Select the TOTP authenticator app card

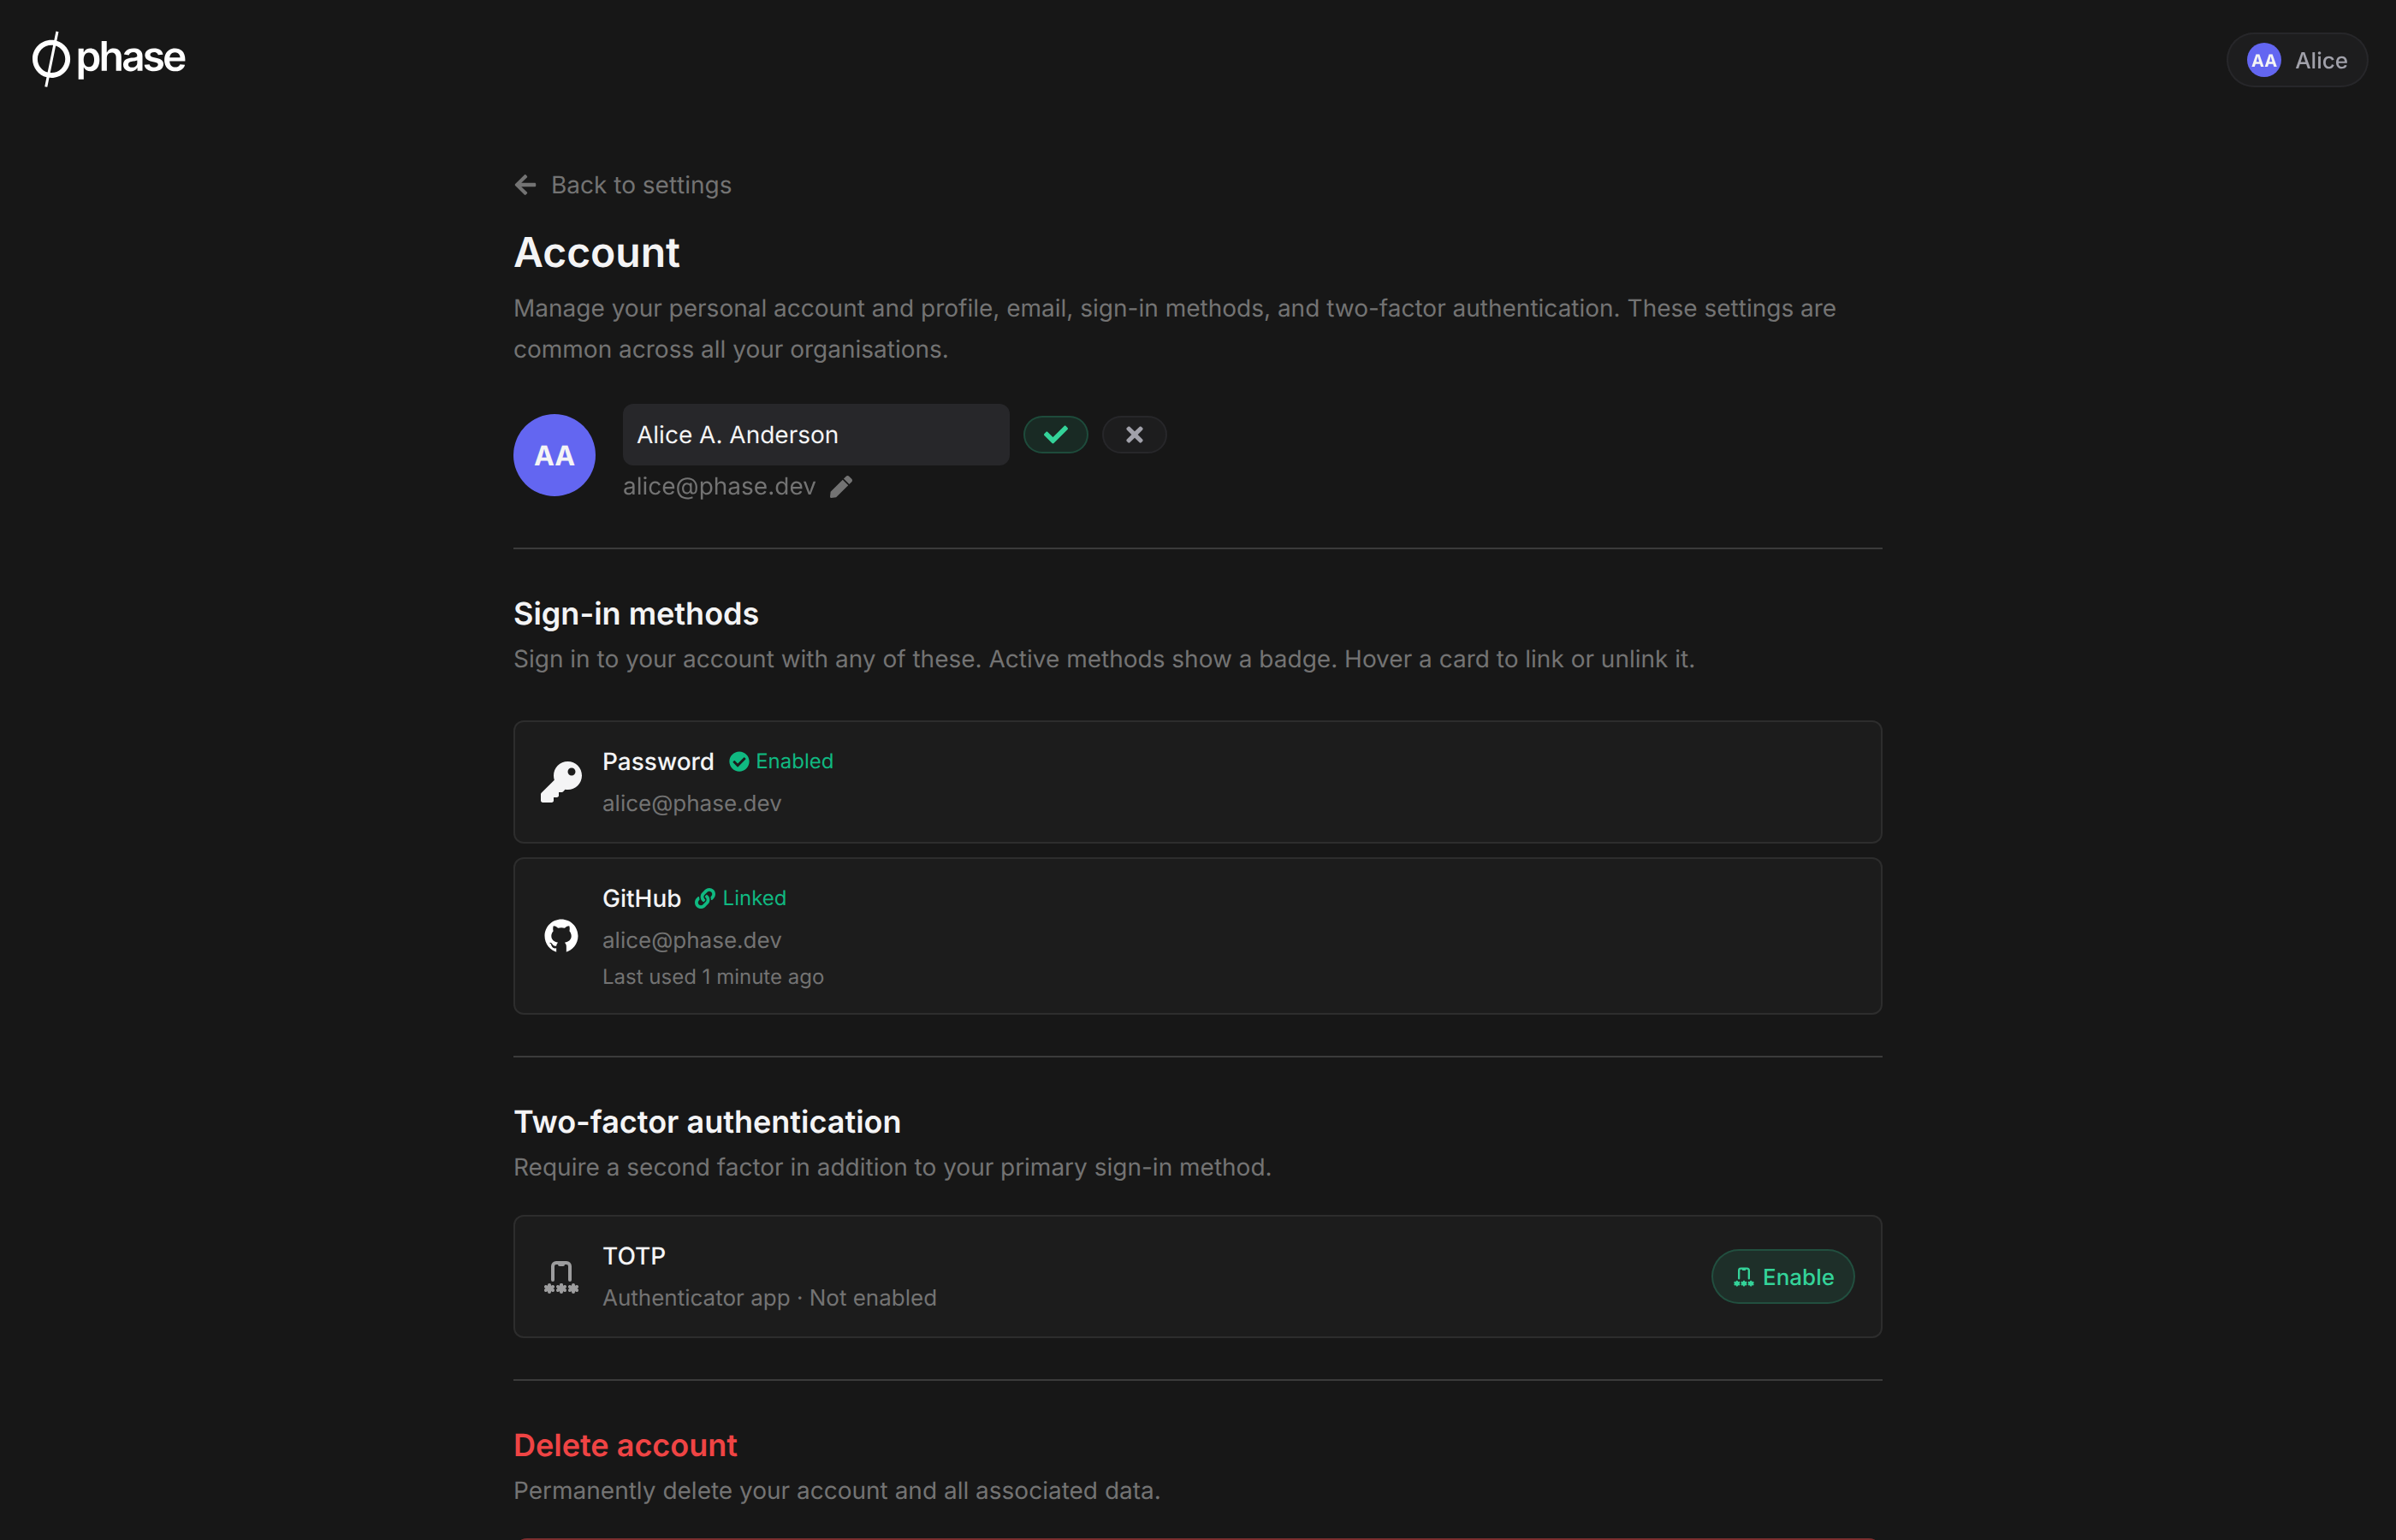coord(1197,1277)
